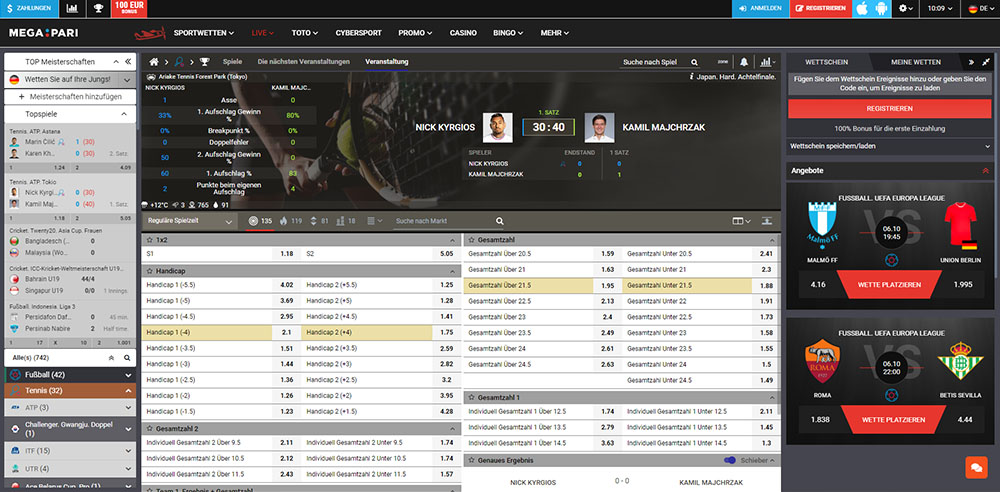Click the red airplane Aviator icon

[151, 33]
